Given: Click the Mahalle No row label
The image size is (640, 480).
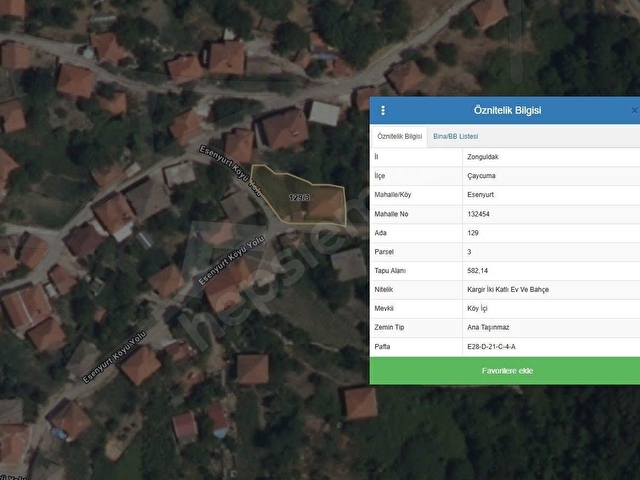Looking at the screenshot, I should click(391, 214).
